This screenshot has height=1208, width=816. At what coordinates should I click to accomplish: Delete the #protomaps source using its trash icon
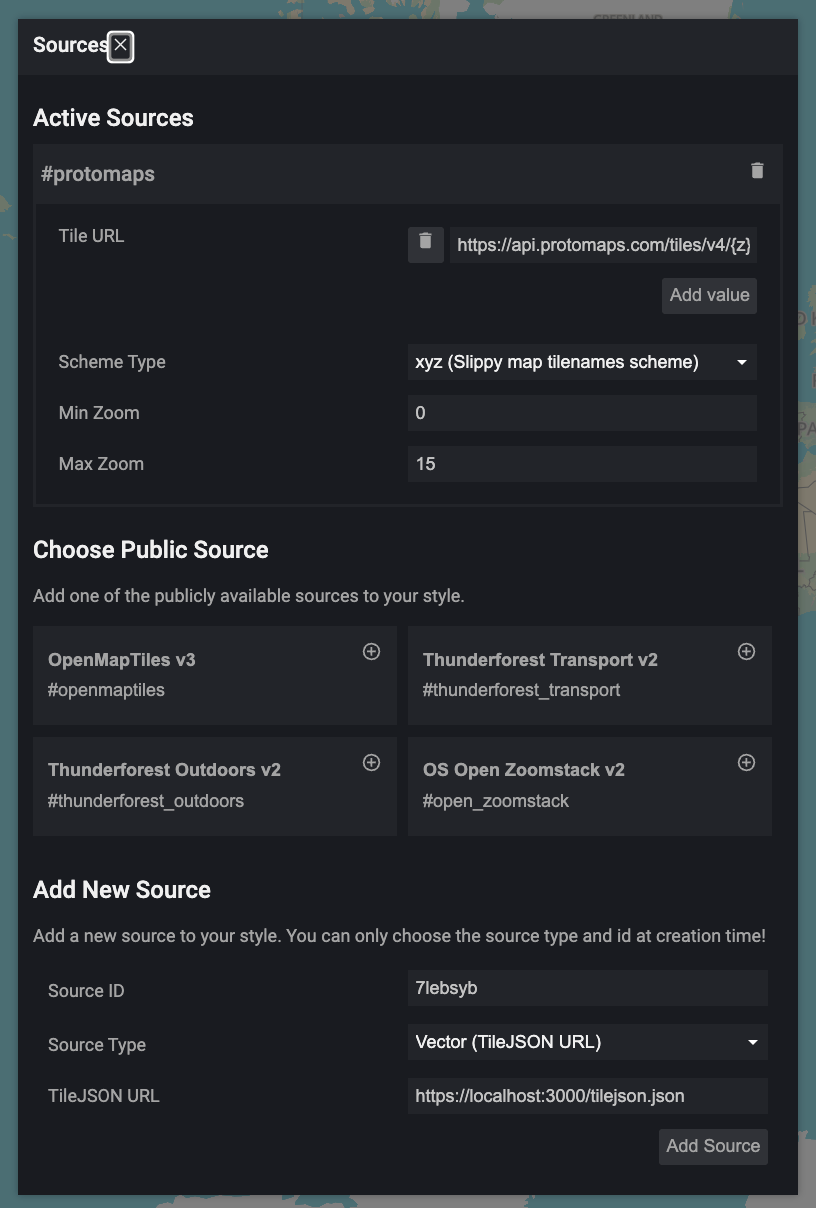pyautogui.click(x=757, y=172)
